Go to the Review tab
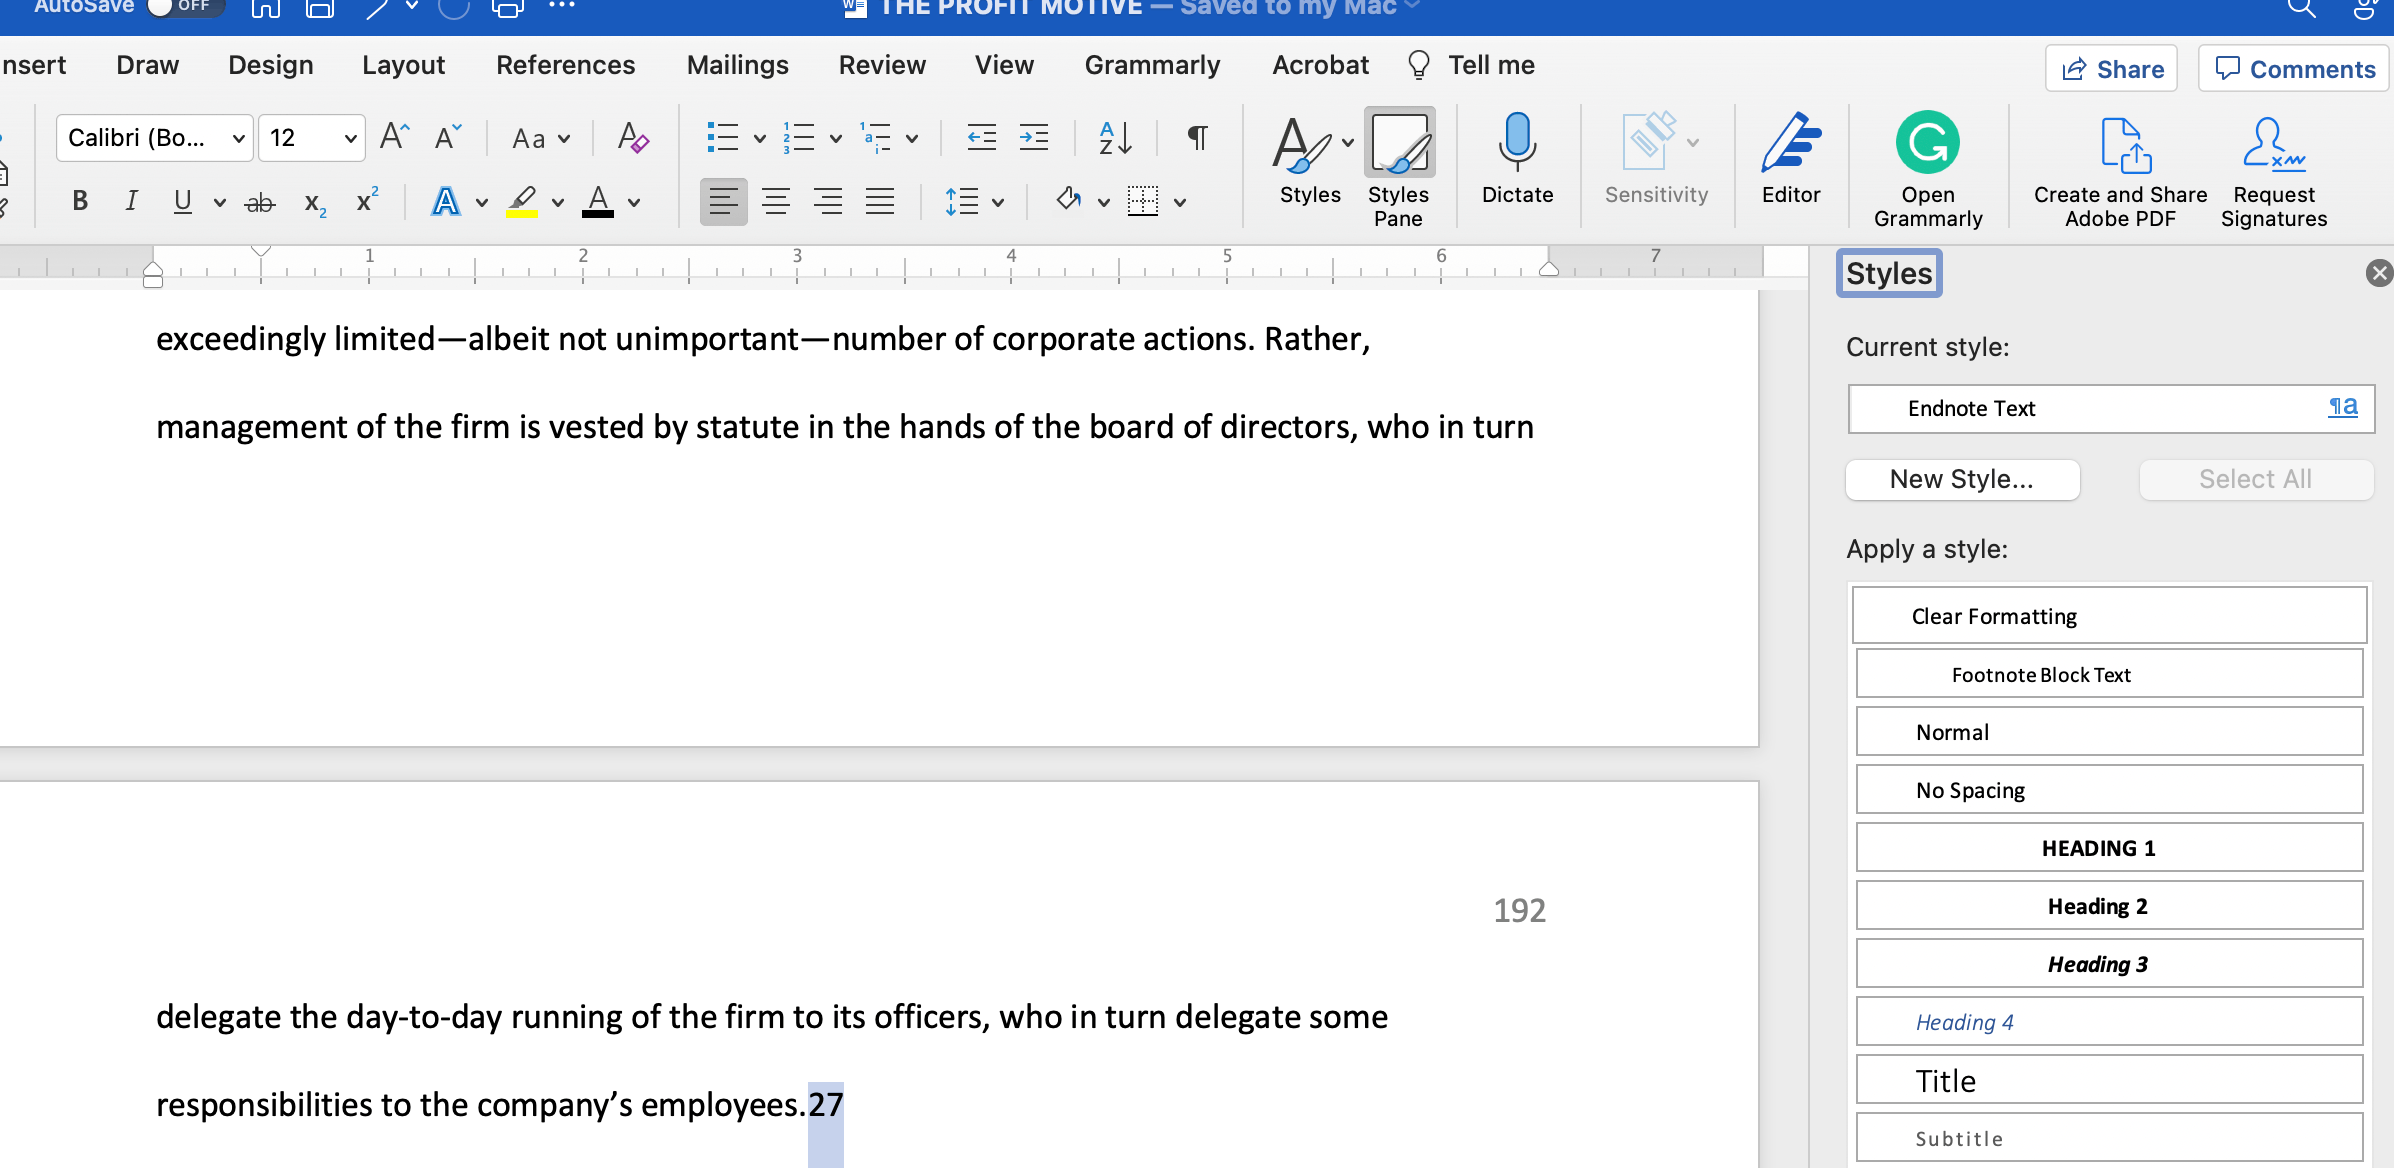Screen dimensions: 2394x1168 tap(882, 65)
